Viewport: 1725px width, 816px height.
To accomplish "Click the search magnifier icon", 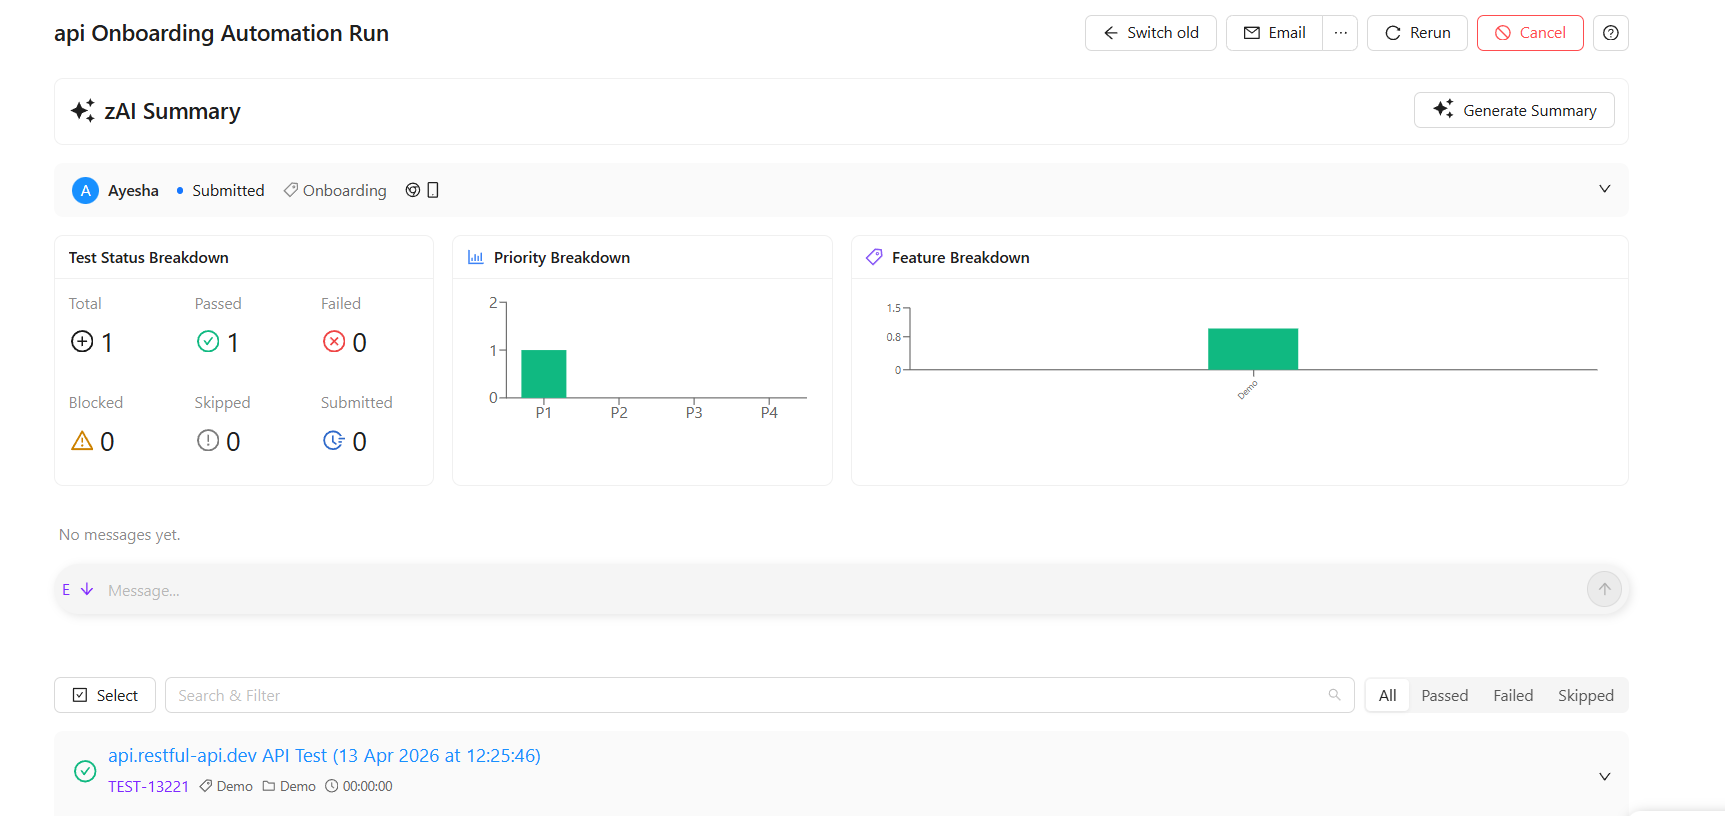I will (1334, 695).
